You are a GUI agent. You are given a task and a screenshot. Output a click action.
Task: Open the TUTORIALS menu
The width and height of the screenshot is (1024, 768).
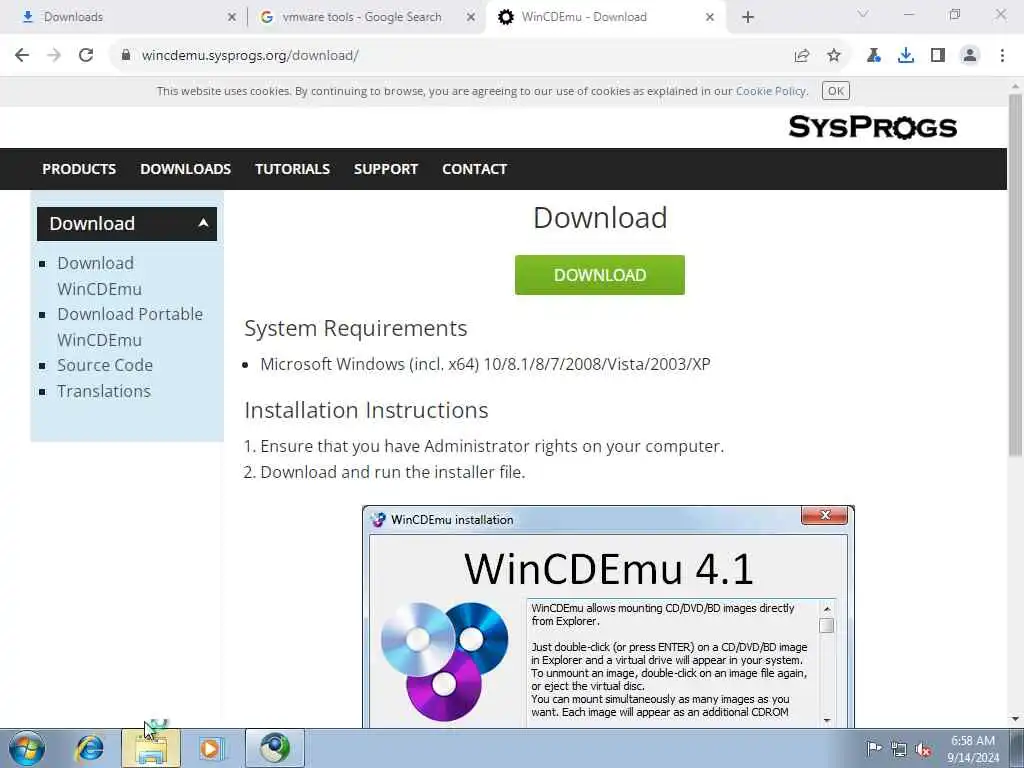pos(292,169)
